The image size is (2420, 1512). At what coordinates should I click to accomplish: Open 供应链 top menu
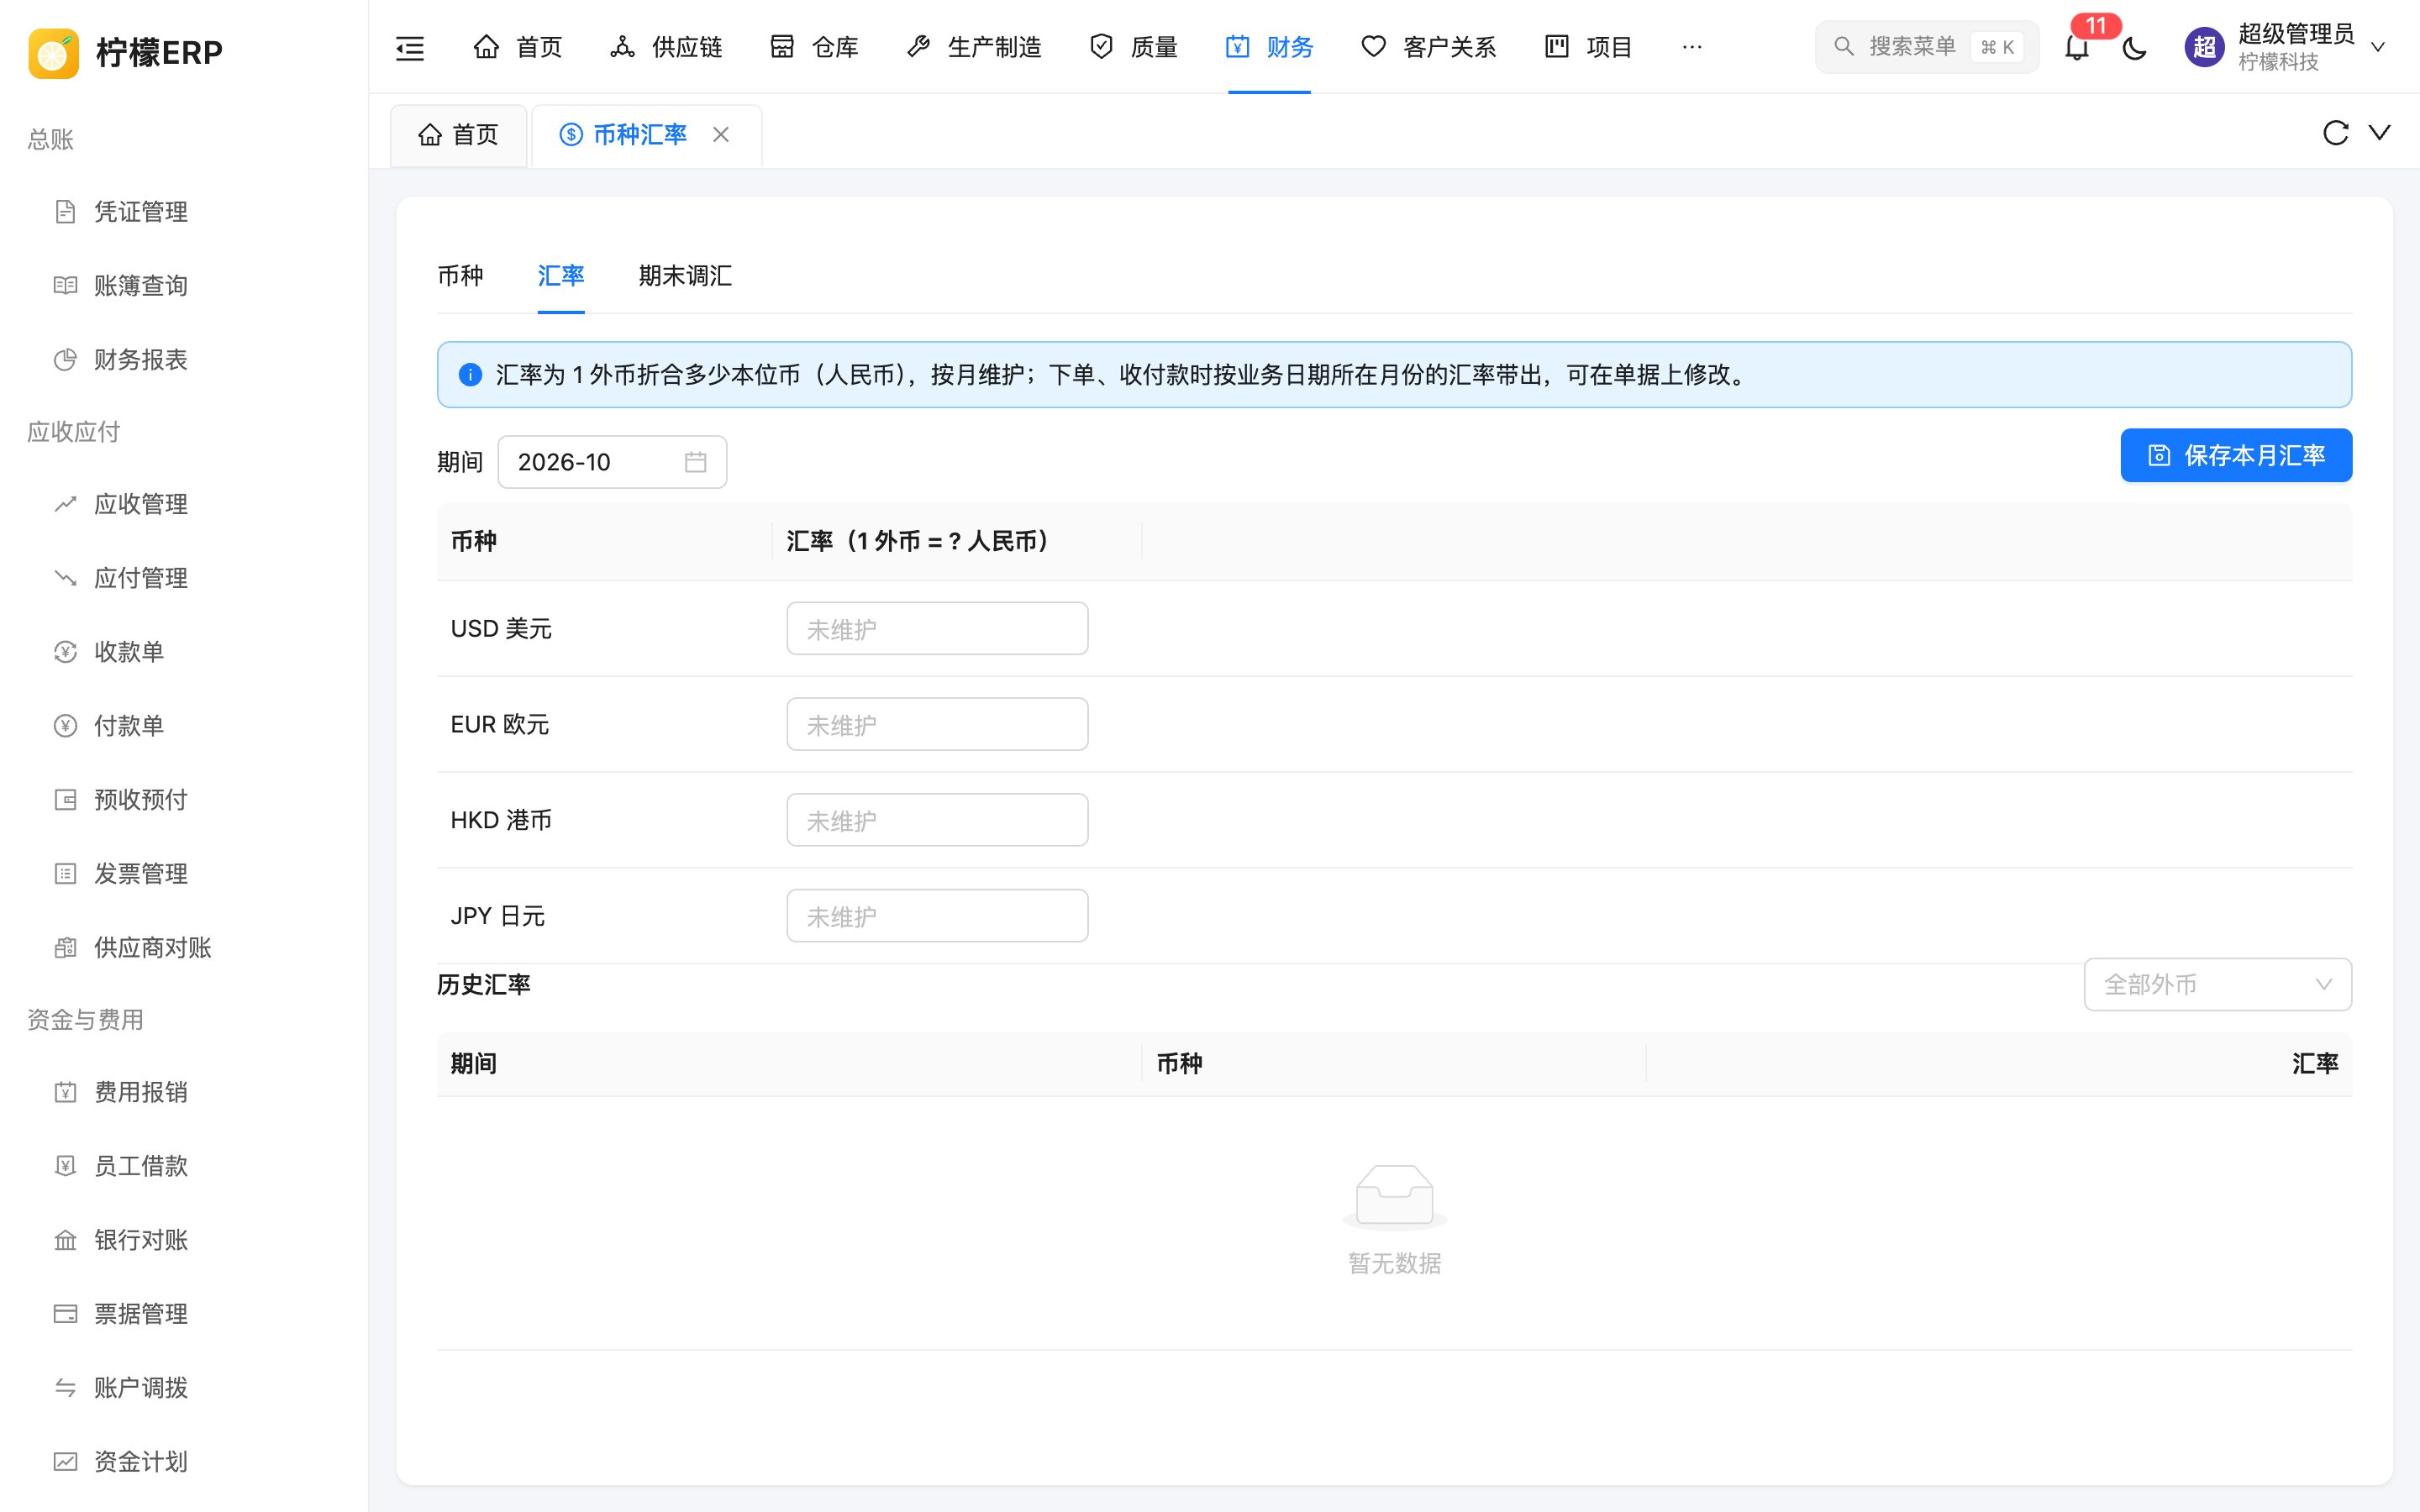click(x=666, y=47)
